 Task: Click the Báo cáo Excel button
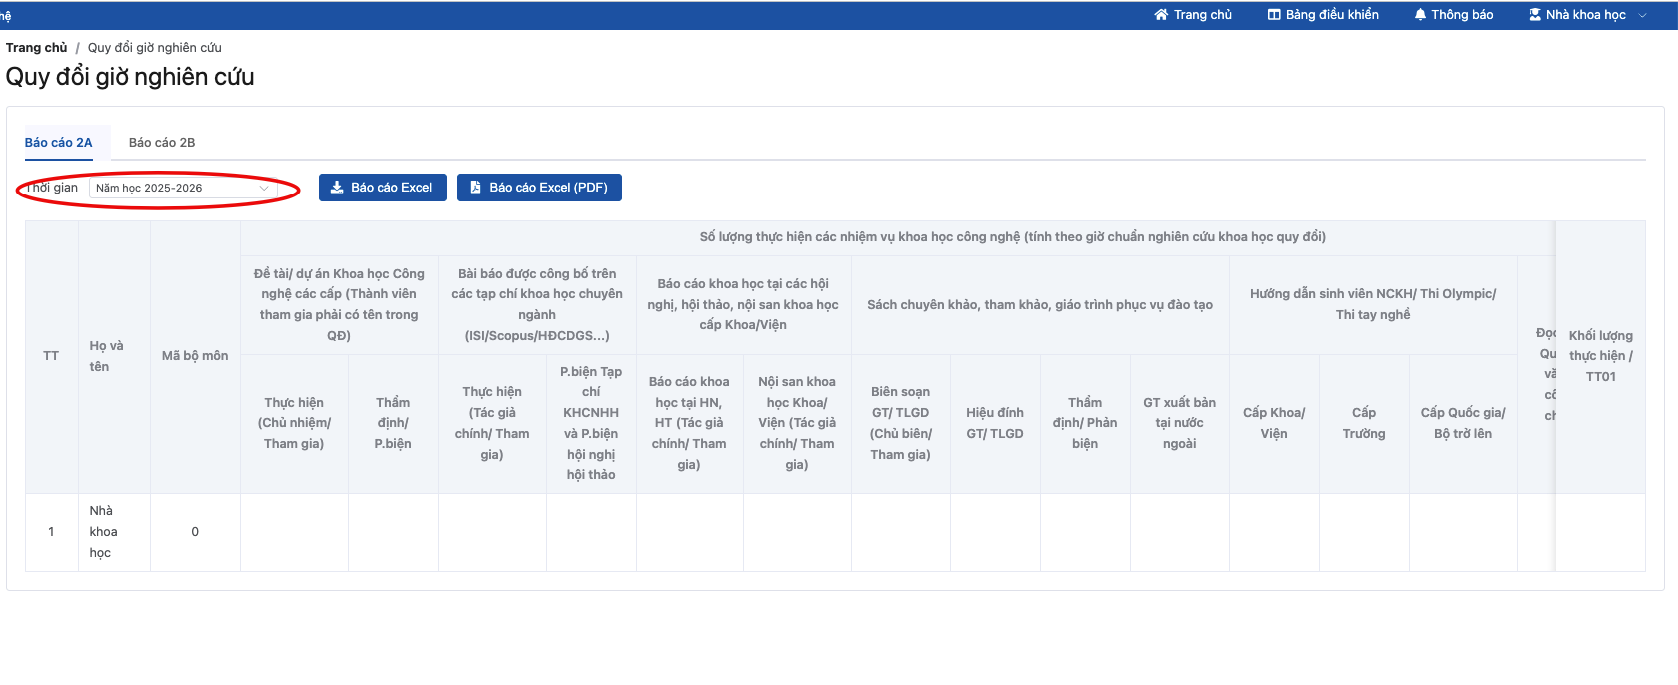click(383, 188)
